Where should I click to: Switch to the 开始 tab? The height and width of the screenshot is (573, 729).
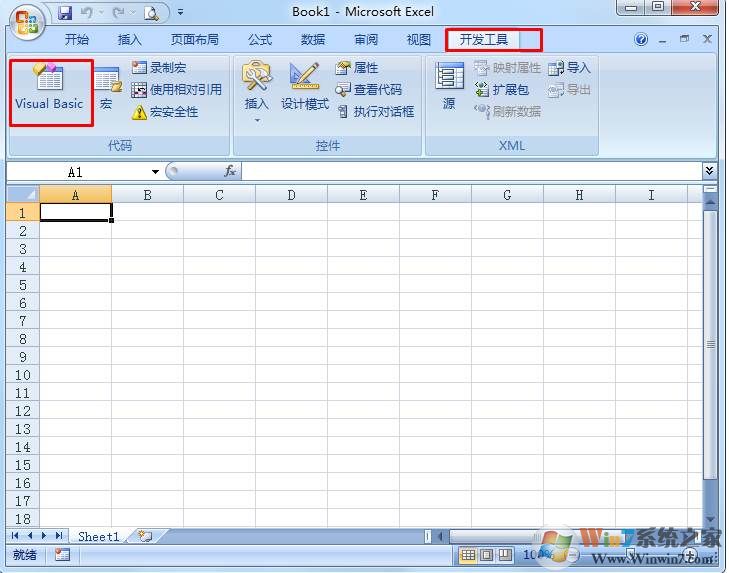pos(77,40)
